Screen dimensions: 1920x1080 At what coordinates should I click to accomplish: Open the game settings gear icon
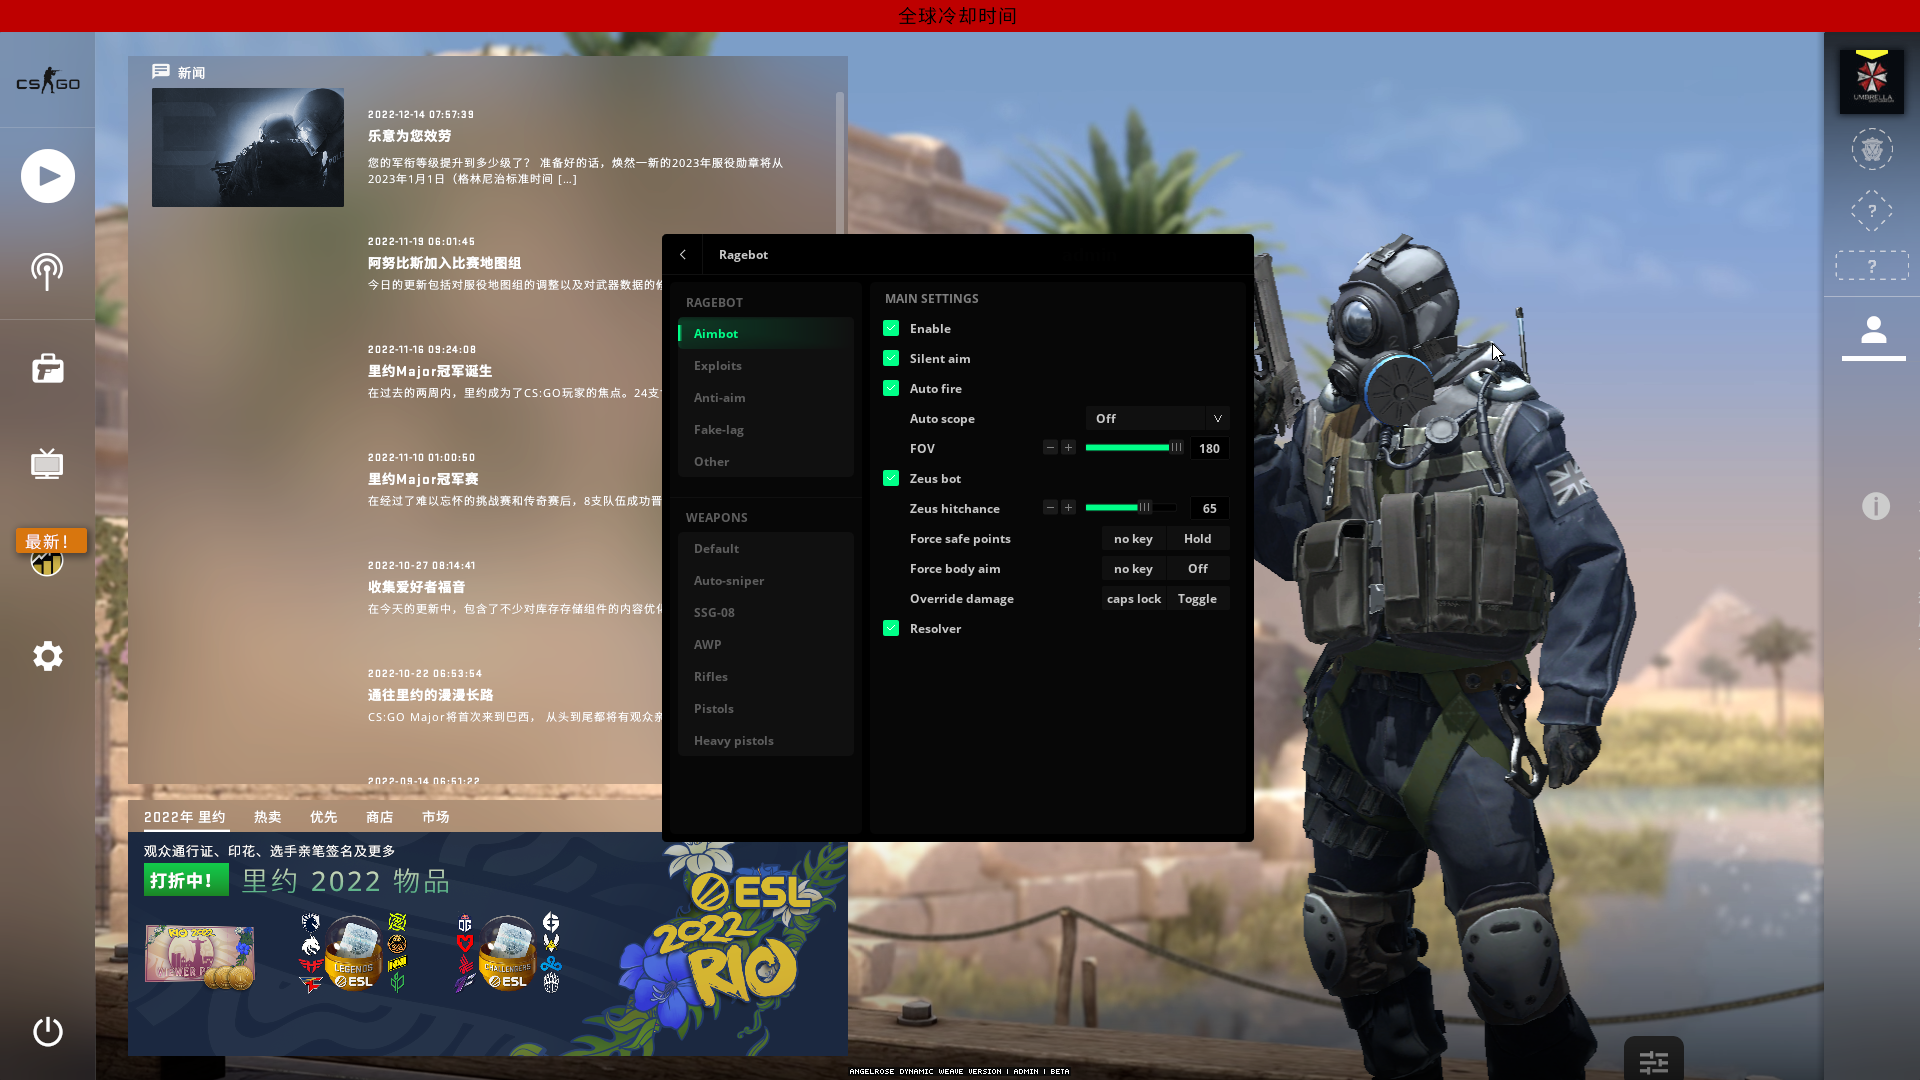pyautogui.click(x=47, y=656)
